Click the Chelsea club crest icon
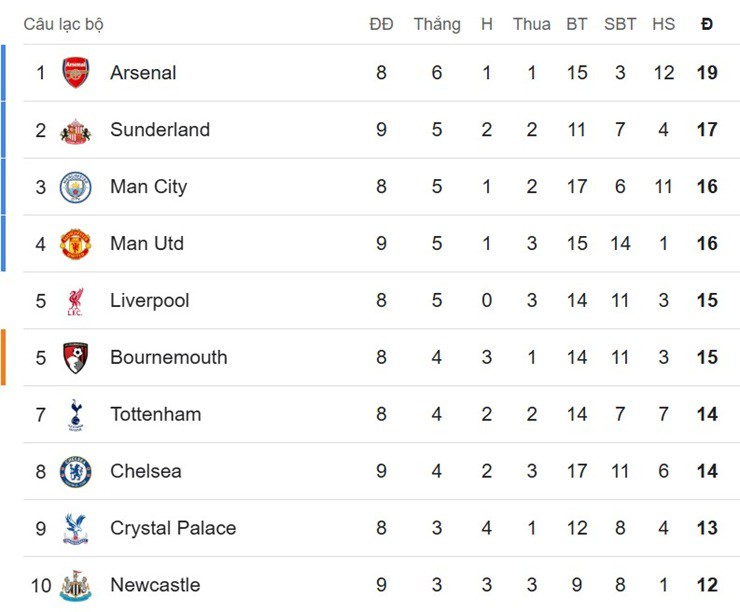Screen dimensions: 740x612 [76, 472]
